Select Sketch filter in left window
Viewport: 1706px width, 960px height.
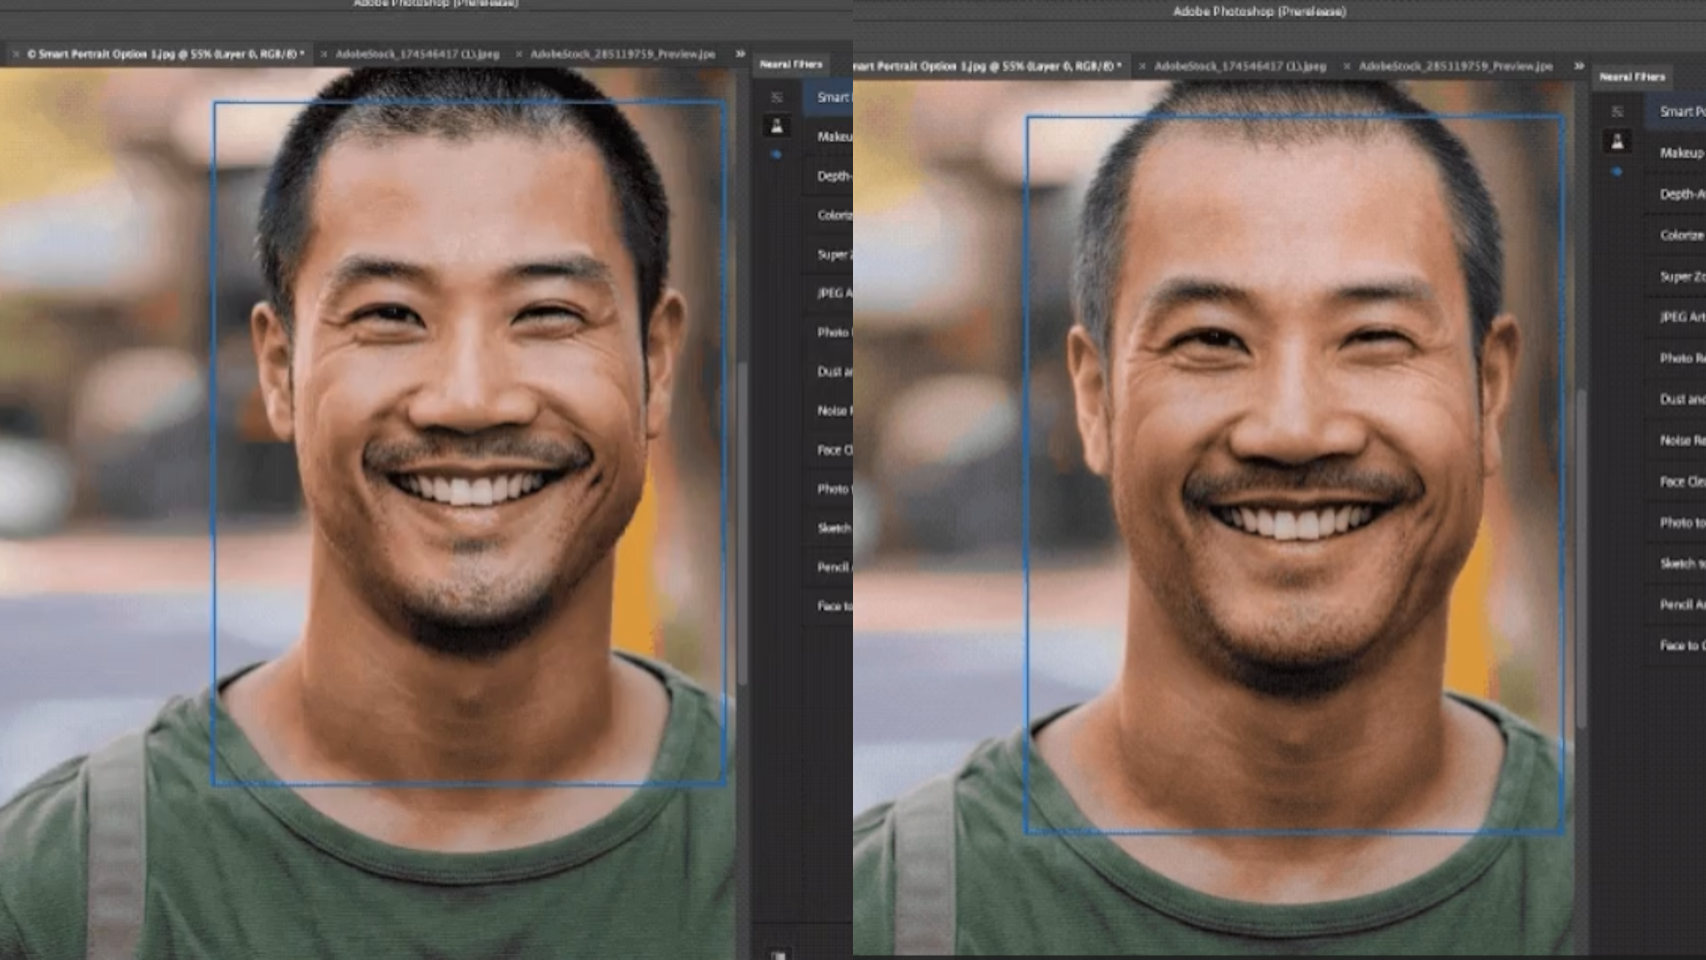pyautogui.click(x=834, y=528)
